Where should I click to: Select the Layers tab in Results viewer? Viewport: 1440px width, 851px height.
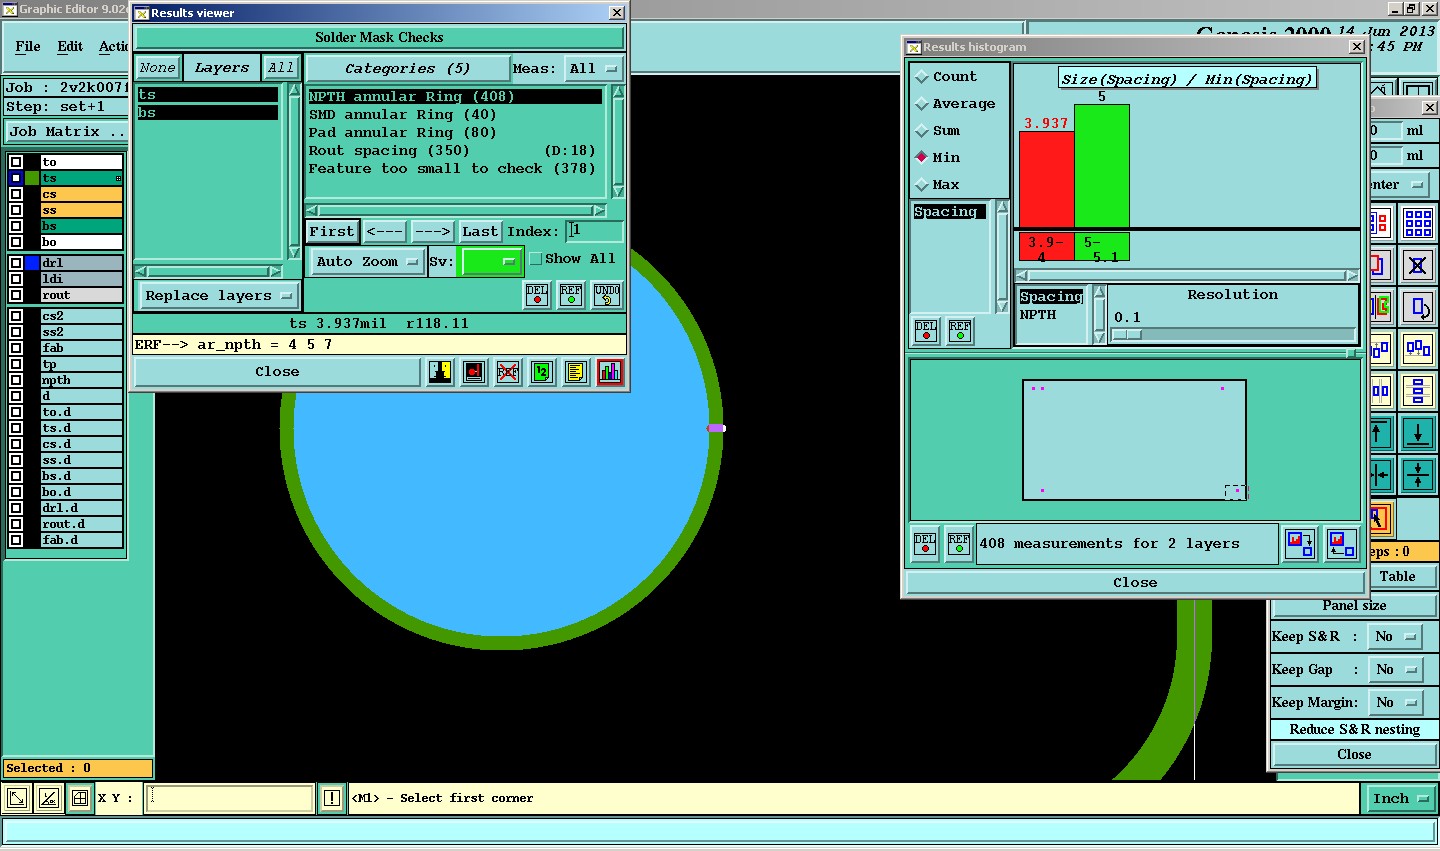(x=222, y=68)
